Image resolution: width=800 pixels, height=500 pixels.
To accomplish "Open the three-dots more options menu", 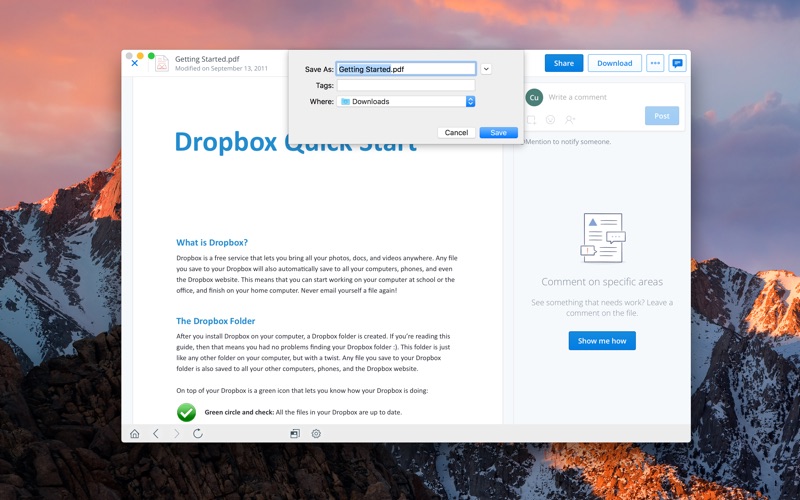I will point(655,63).
